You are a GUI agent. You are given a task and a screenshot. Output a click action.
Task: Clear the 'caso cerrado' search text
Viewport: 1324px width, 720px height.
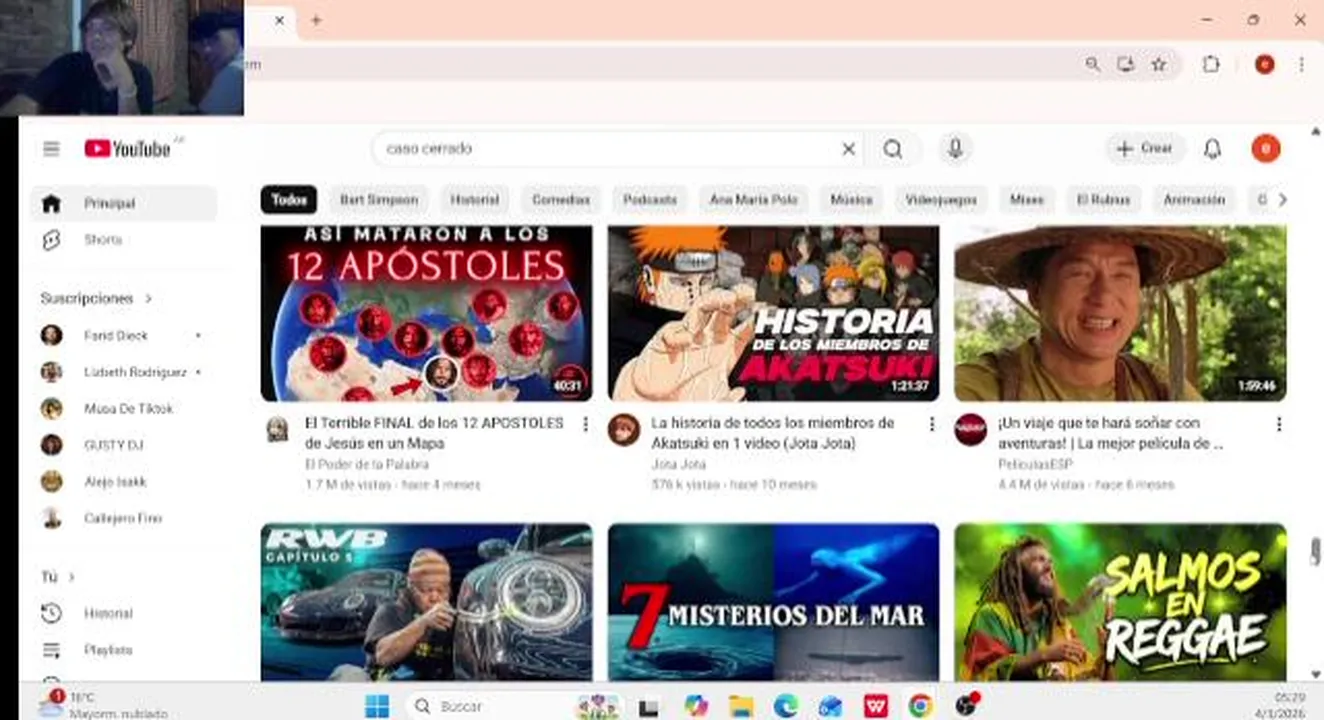click(x=848, y=149)
